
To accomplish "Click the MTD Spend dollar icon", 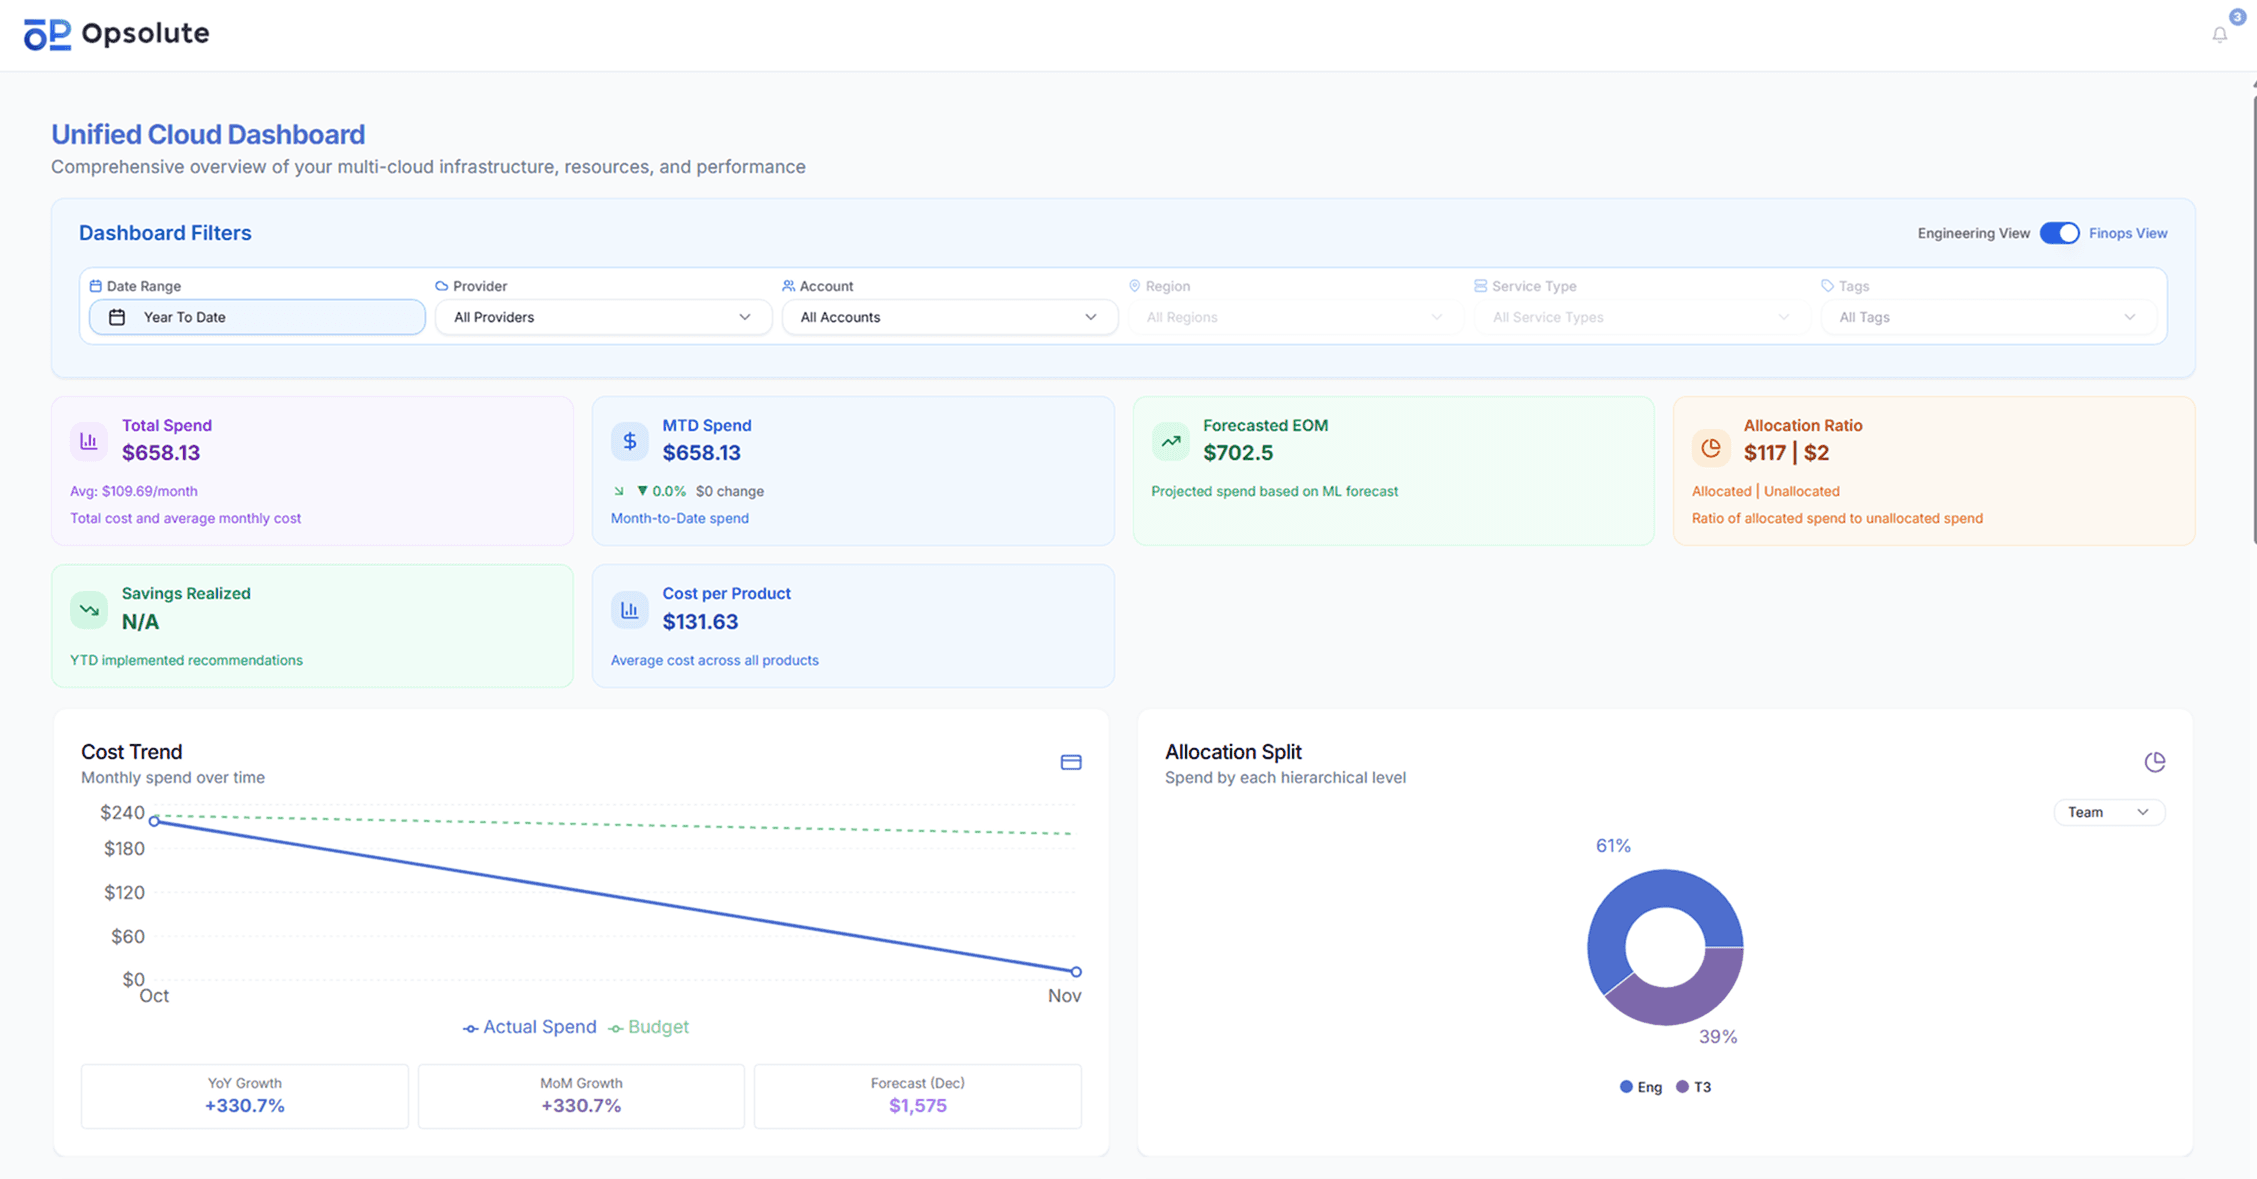I will pos(629,441).
